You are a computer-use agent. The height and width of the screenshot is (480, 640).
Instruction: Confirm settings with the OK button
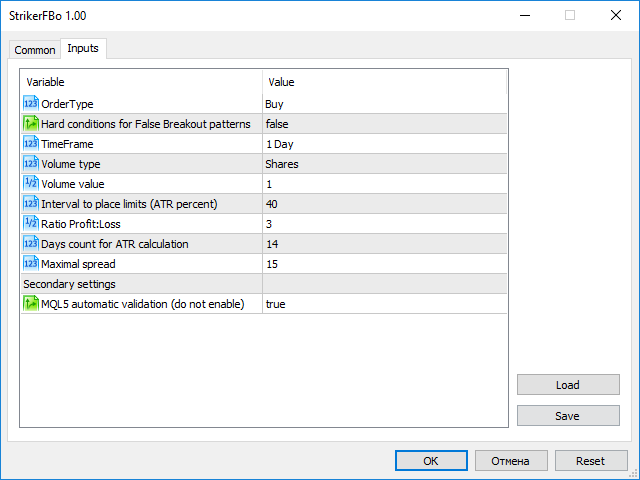click(x=431, y=461)
